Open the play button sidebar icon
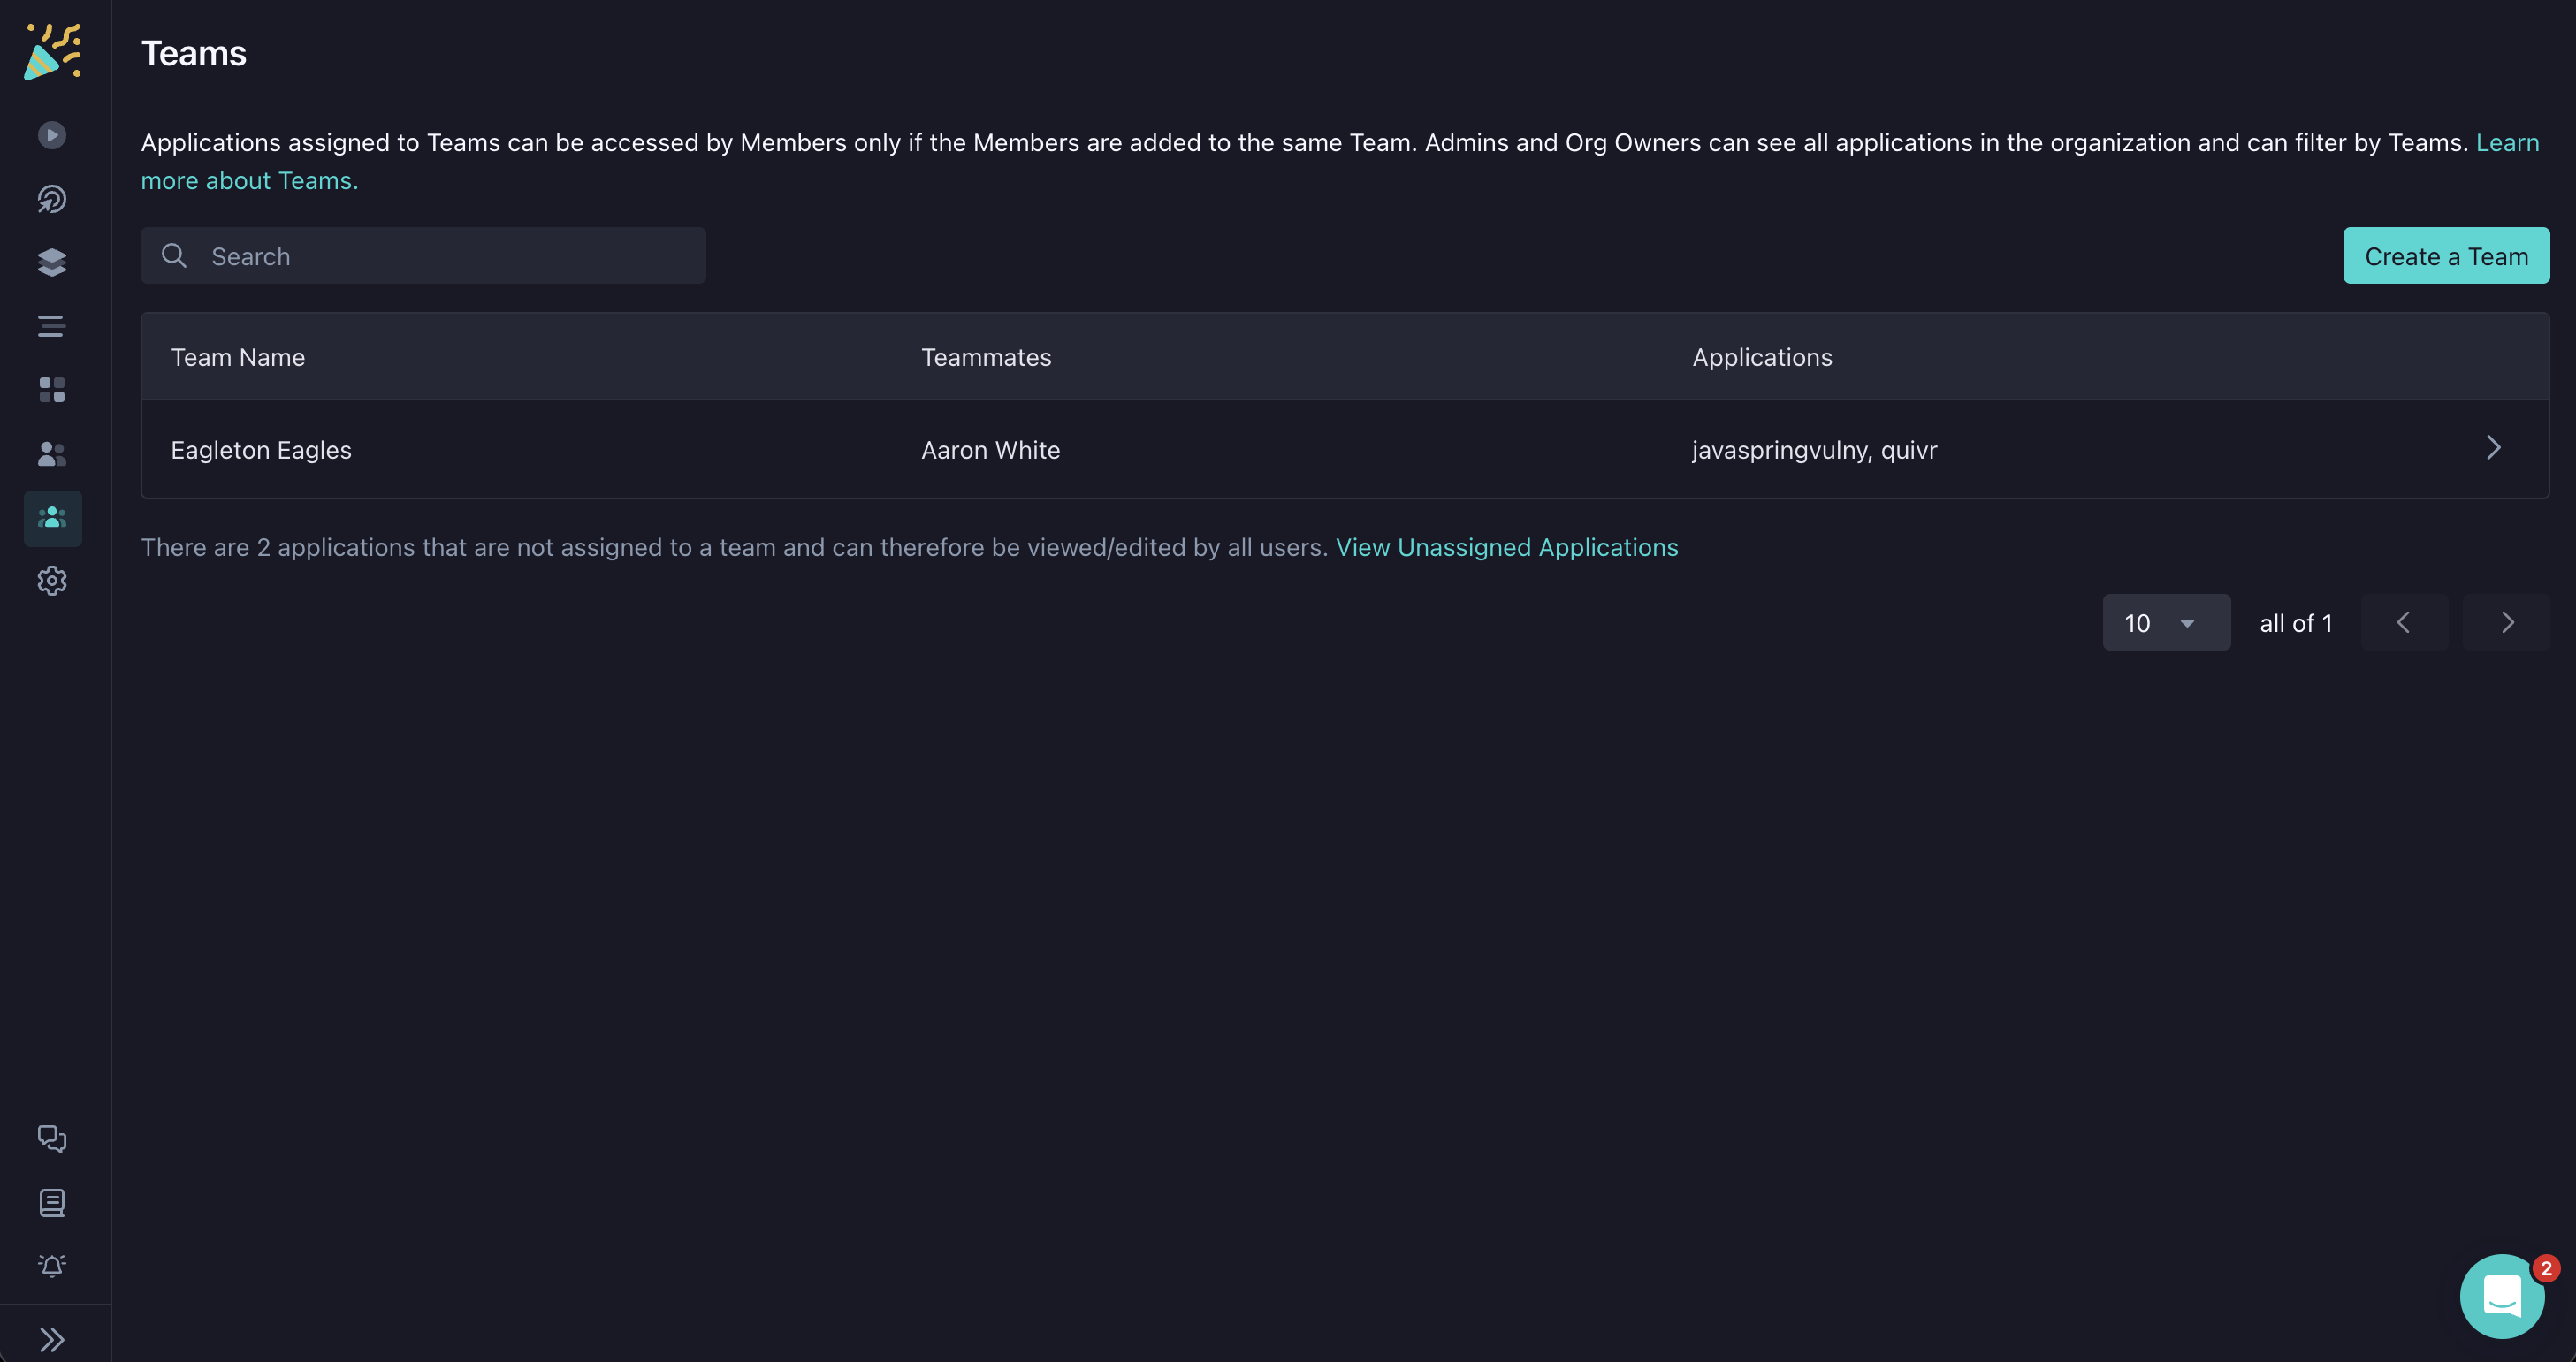This screenshot has height=1362, width=2576. click(x=52, y=135)
